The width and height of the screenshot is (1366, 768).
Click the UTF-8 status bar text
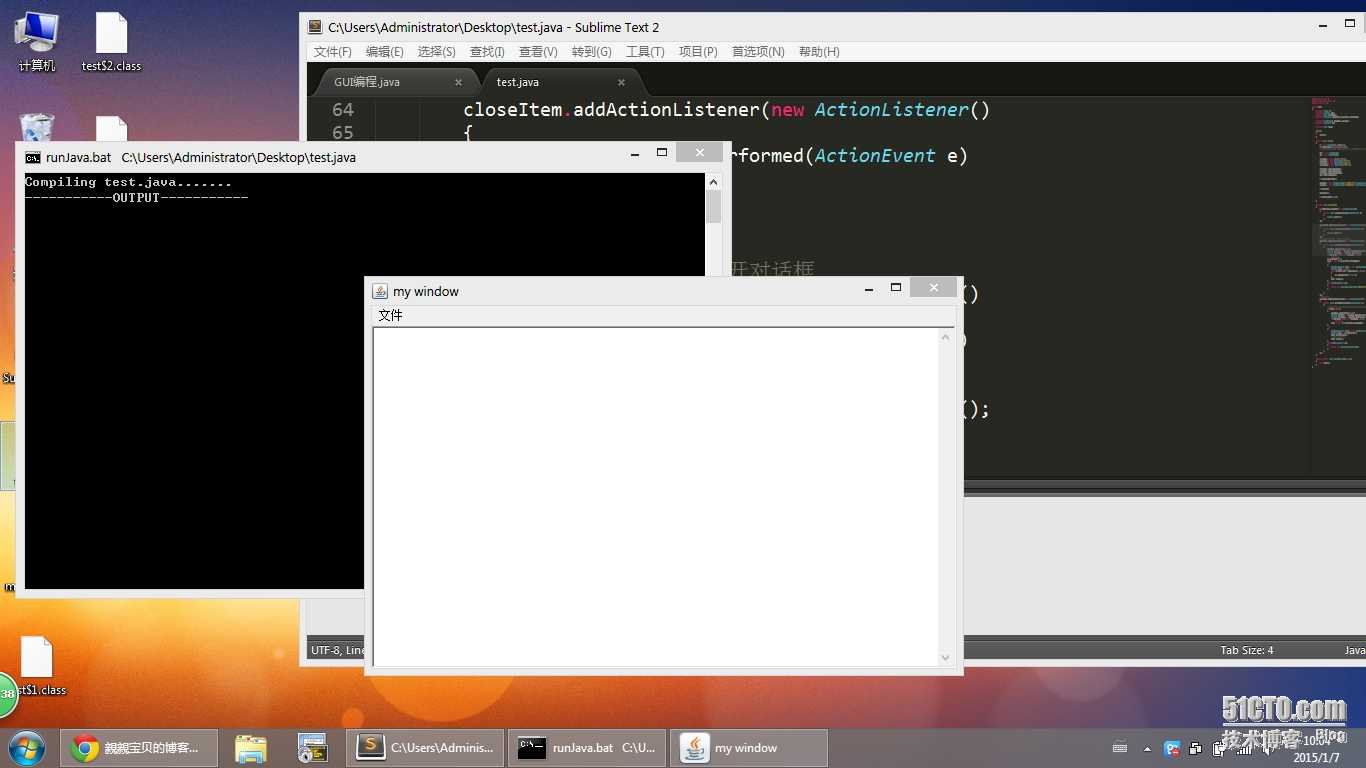tap(325, 650)
